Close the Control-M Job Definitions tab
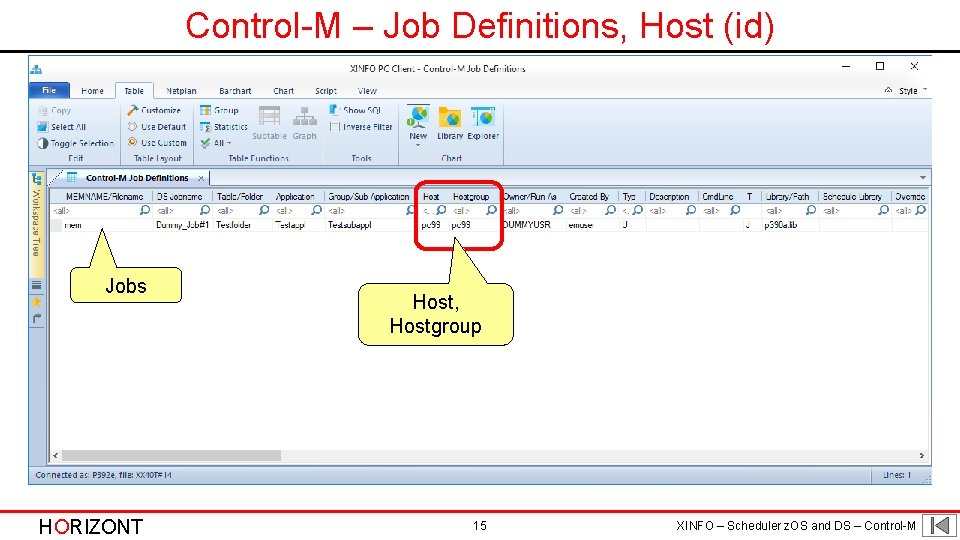The image size is (960, 540). pos(201,178)
